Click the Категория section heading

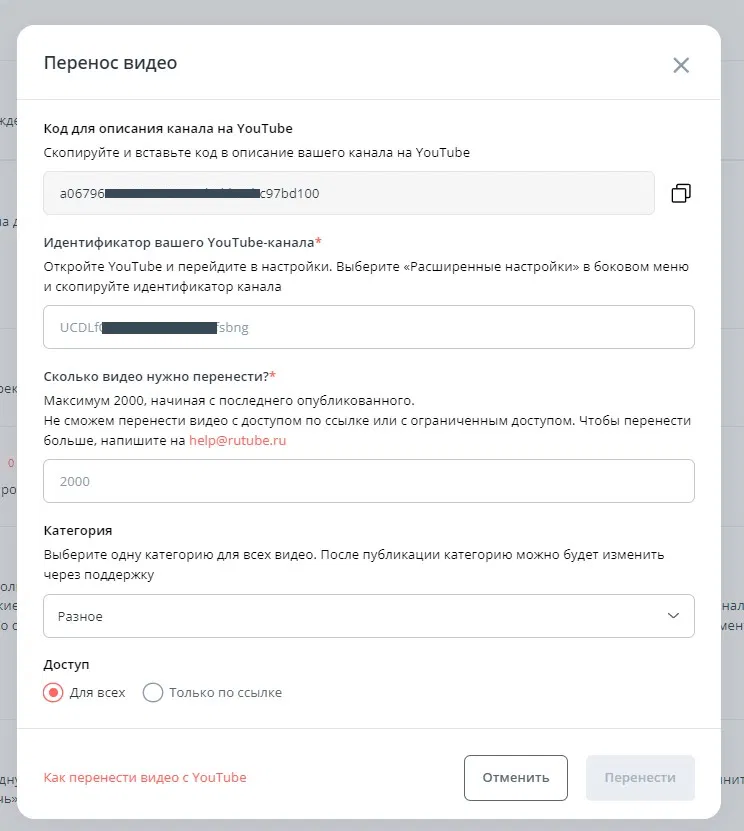pos(78,530)
